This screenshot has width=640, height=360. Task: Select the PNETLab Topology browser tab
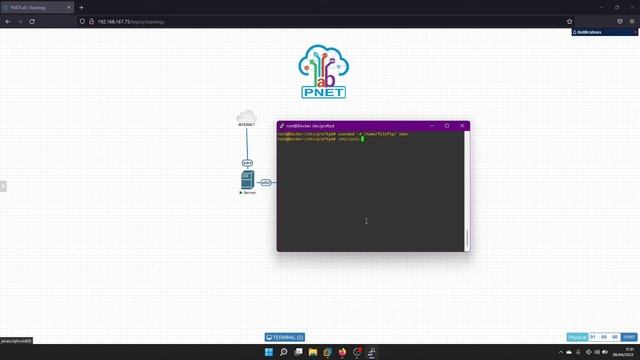[37, 7]
